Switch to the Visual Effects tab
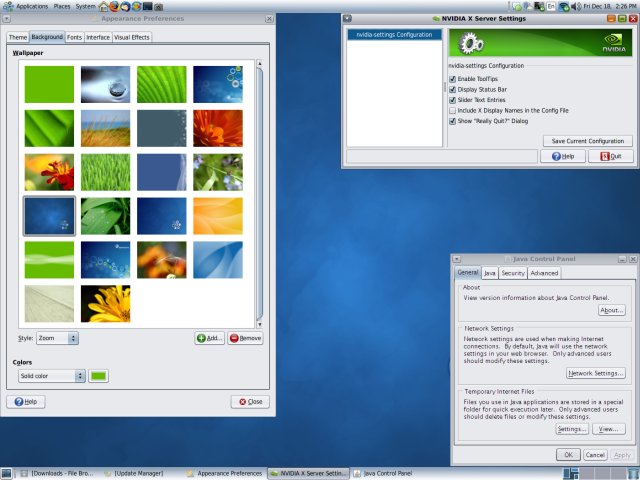The height and width of the screenshot is (480, 640). pos(132,37)
